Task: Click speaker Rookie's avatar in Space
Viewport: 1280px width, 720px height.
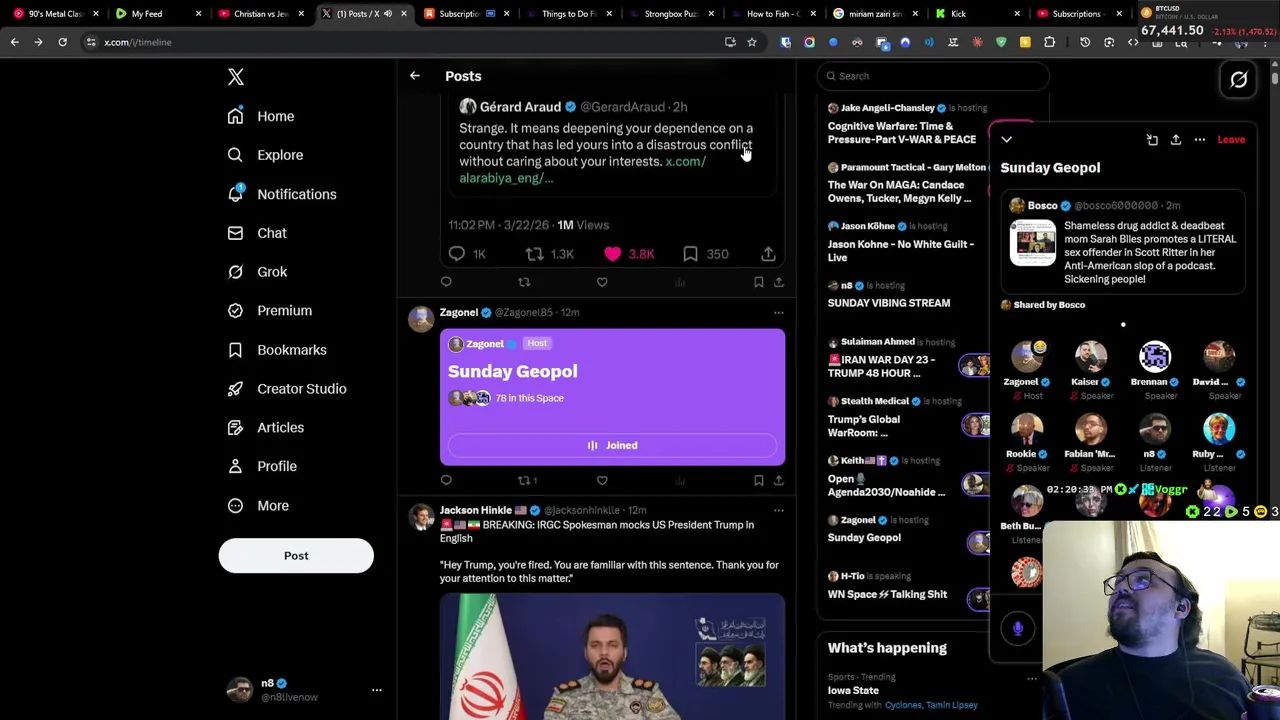Action: pyautogui.click(x=1027, y=429)
